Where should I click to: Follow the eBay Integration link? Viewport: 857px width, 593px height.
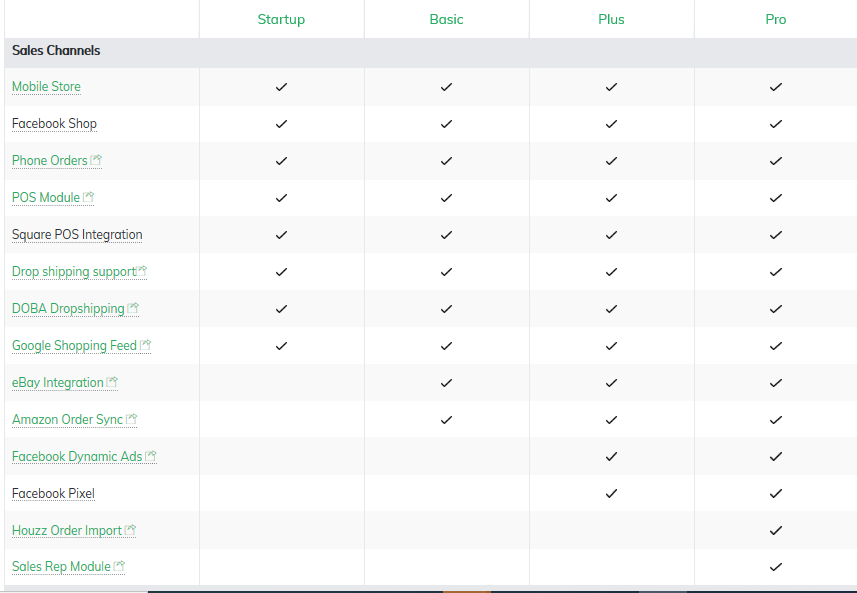coord(57,383)
